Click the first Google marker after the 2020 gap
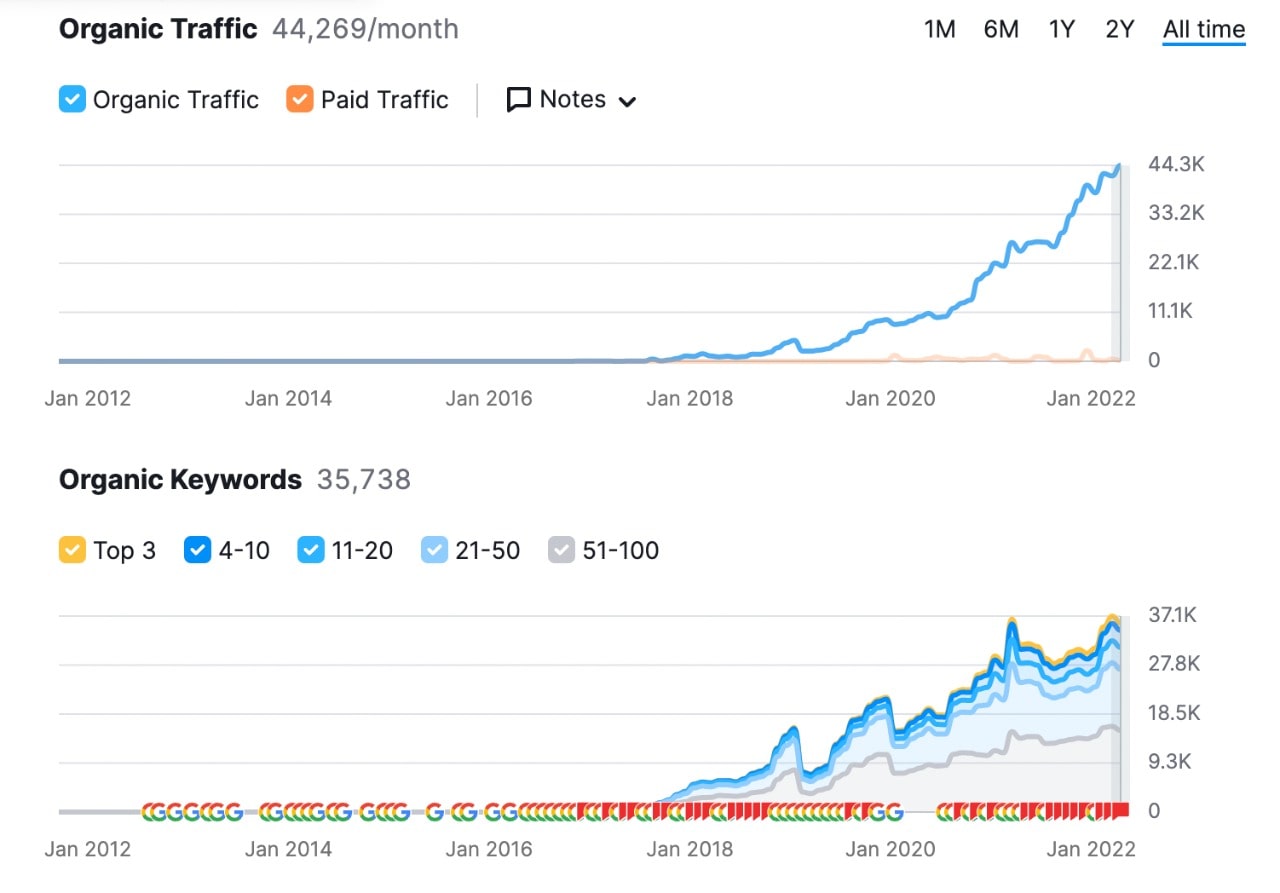Screen dimensions: 1280x893 pos(947,812)
